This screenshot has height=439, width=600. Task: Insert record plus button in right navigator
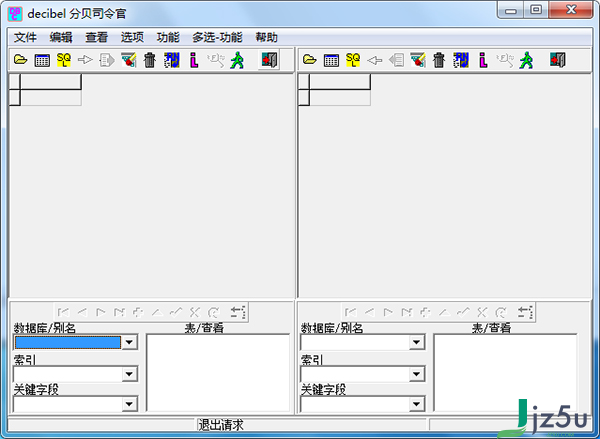tap(425, 312)
